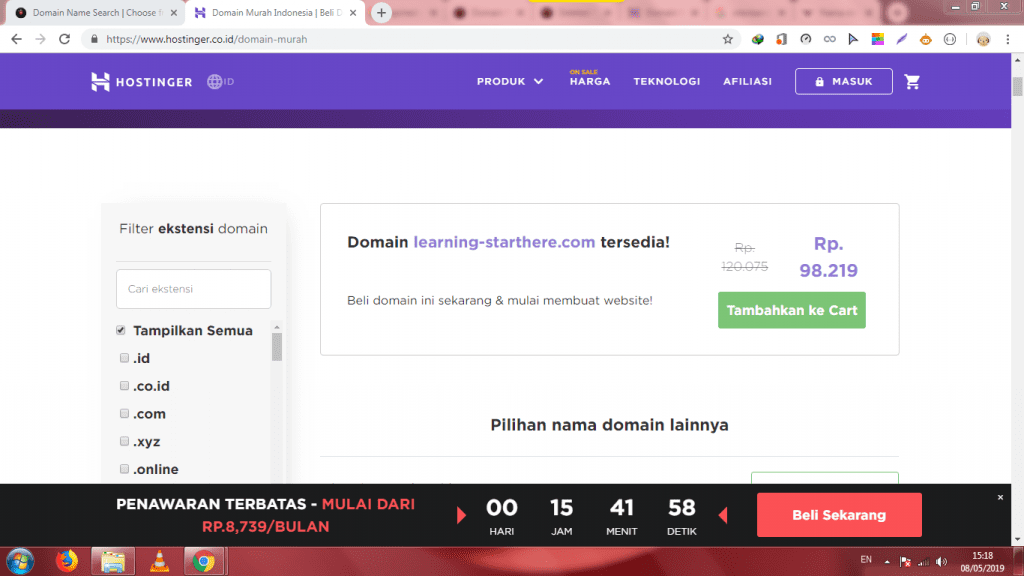The image size is (1024, 576).
Task: Click the purple feather extension icon
Action: [x=902, y=39]
